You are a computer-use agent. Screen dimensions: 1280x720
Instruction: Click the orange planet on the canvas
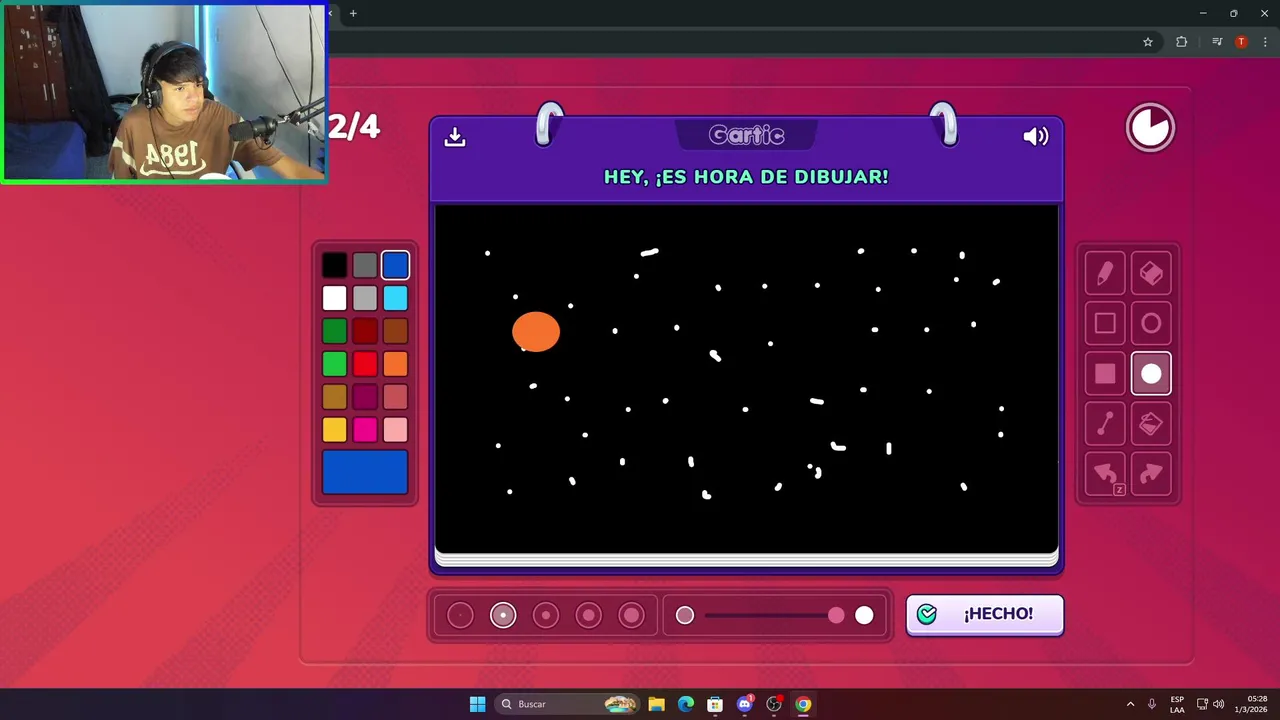536,332
